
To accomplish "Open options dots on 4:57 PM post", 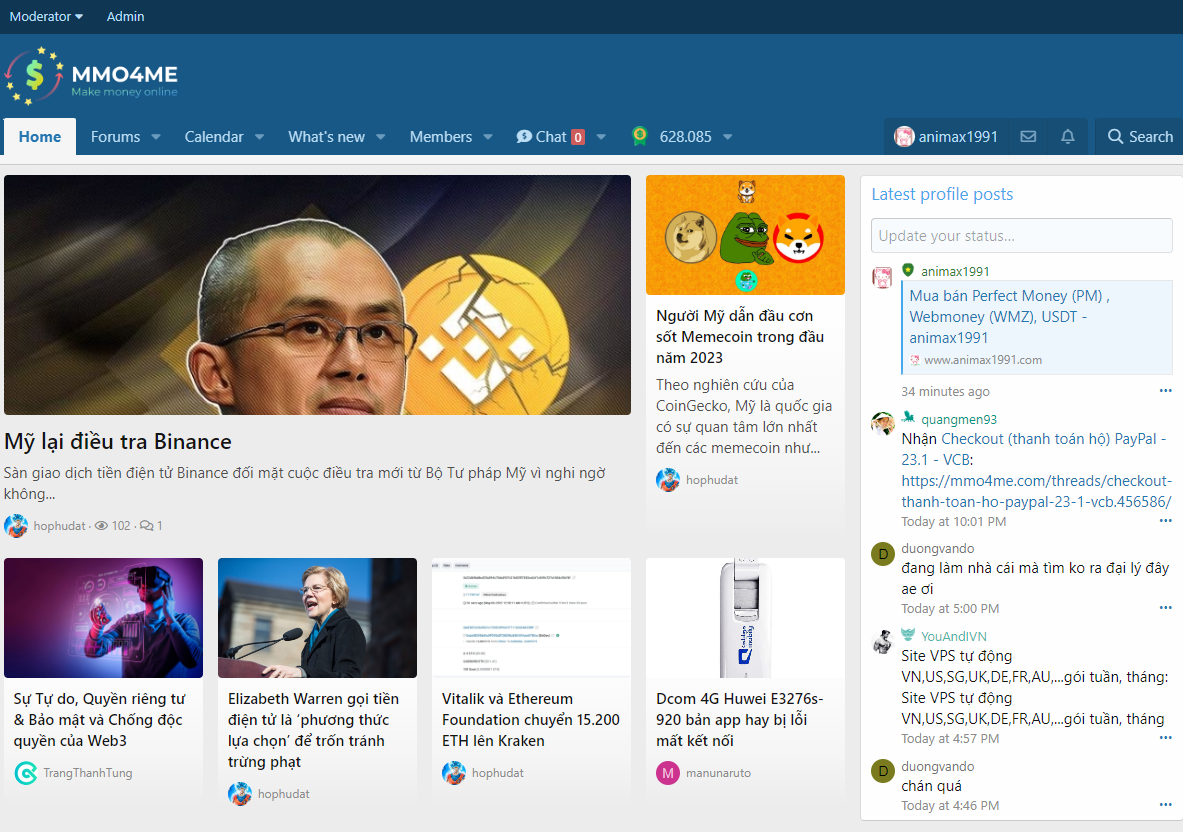I will (x=1166, y=738).
